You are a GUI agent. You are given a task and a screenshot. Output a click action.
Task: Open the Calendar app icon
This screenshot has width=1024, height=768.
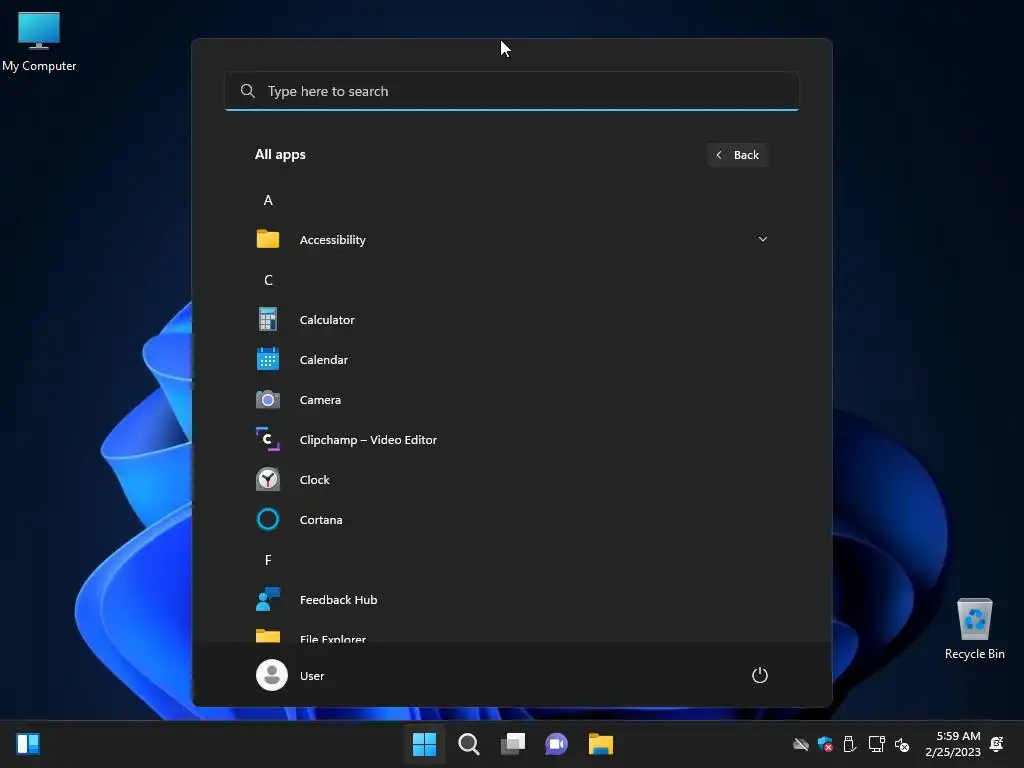tap(268, 359)
